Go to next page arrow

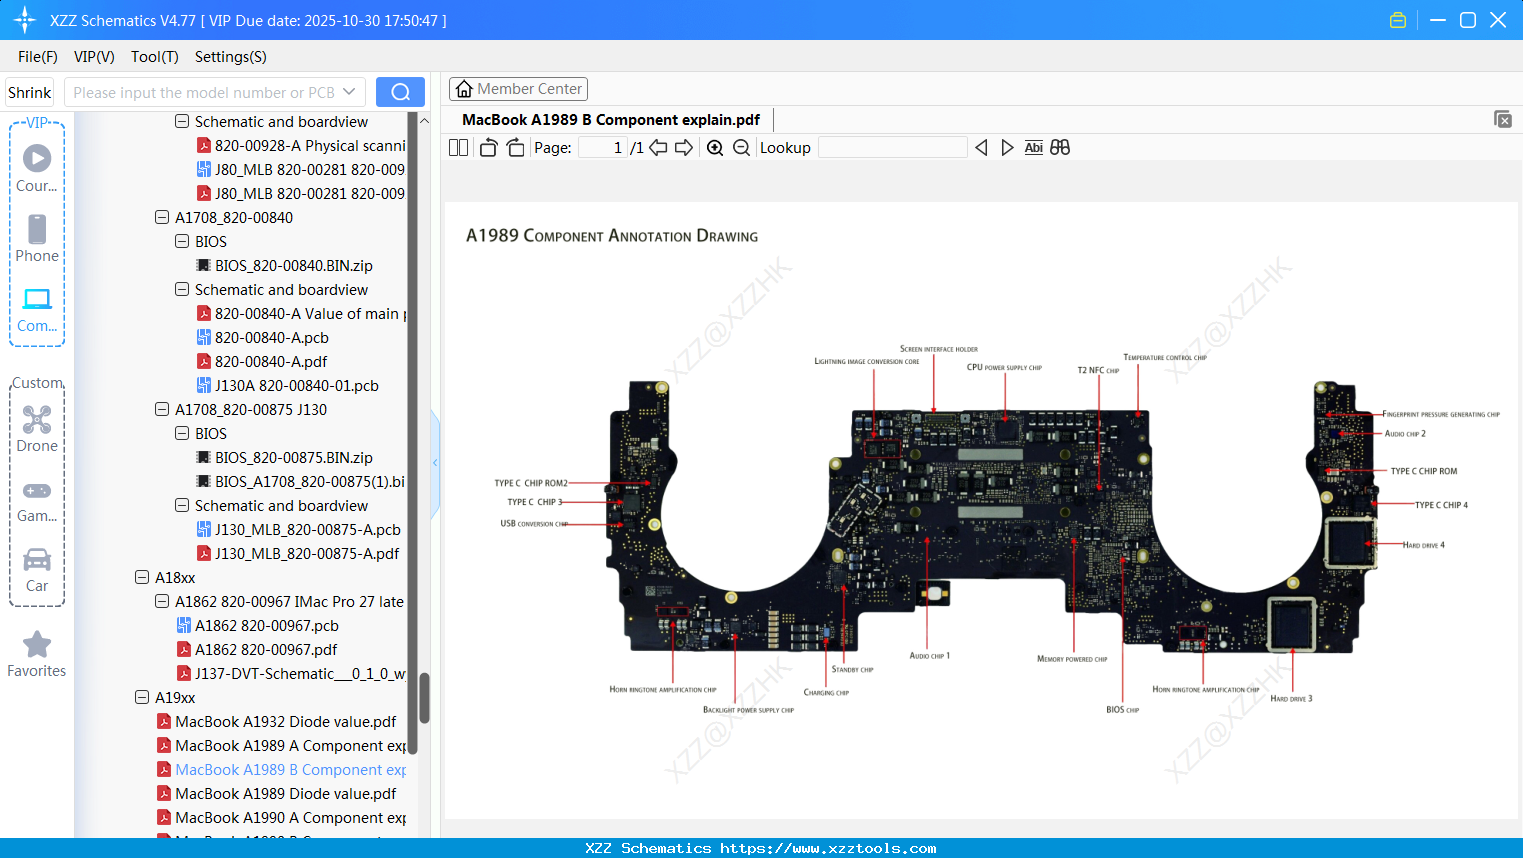684,148
